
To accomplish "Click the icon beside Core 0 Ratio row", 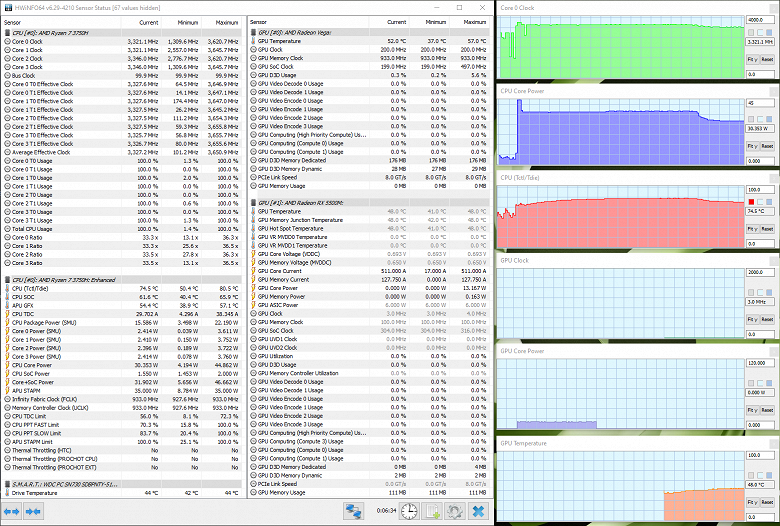I will (7, 237).
